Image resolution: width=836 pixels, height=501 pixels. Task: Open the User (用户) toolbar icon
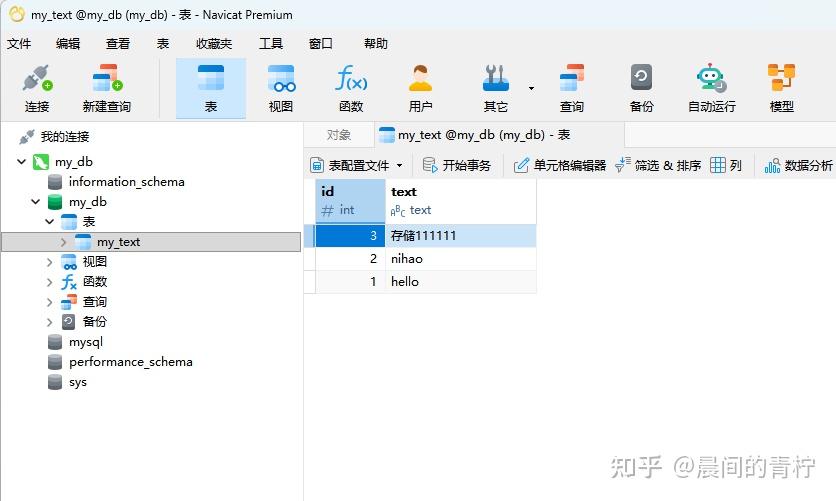(420, 88)
